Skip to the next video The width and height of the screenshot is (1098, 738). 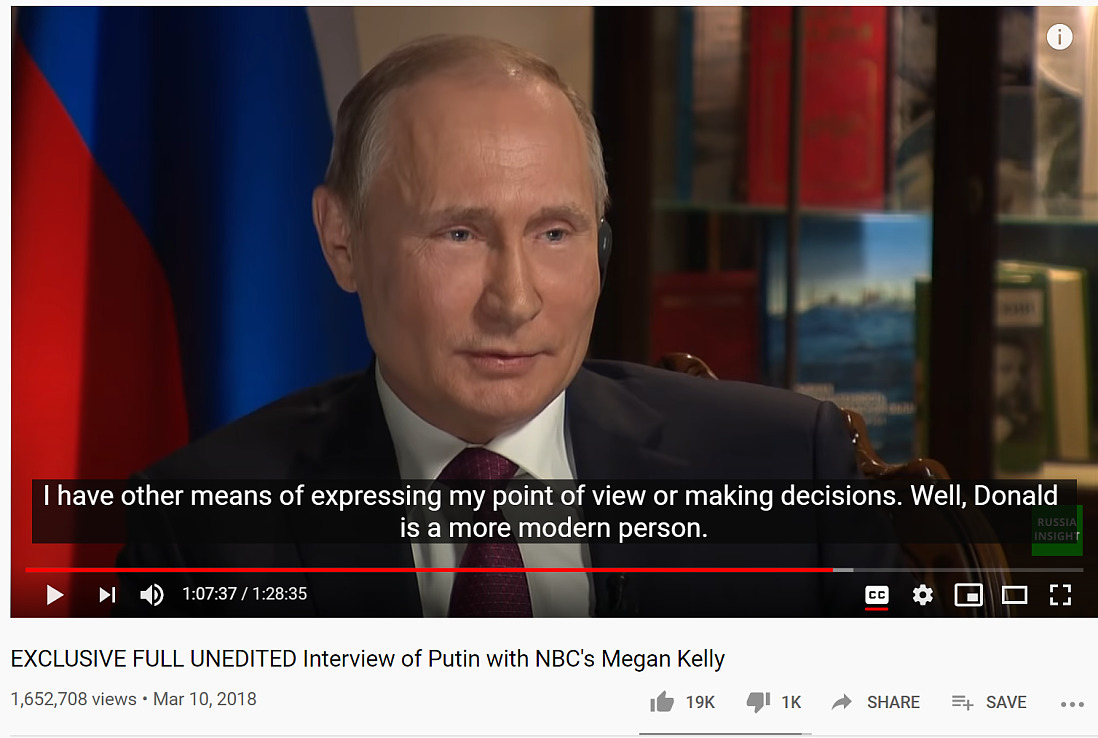click(x=106, y=595)
